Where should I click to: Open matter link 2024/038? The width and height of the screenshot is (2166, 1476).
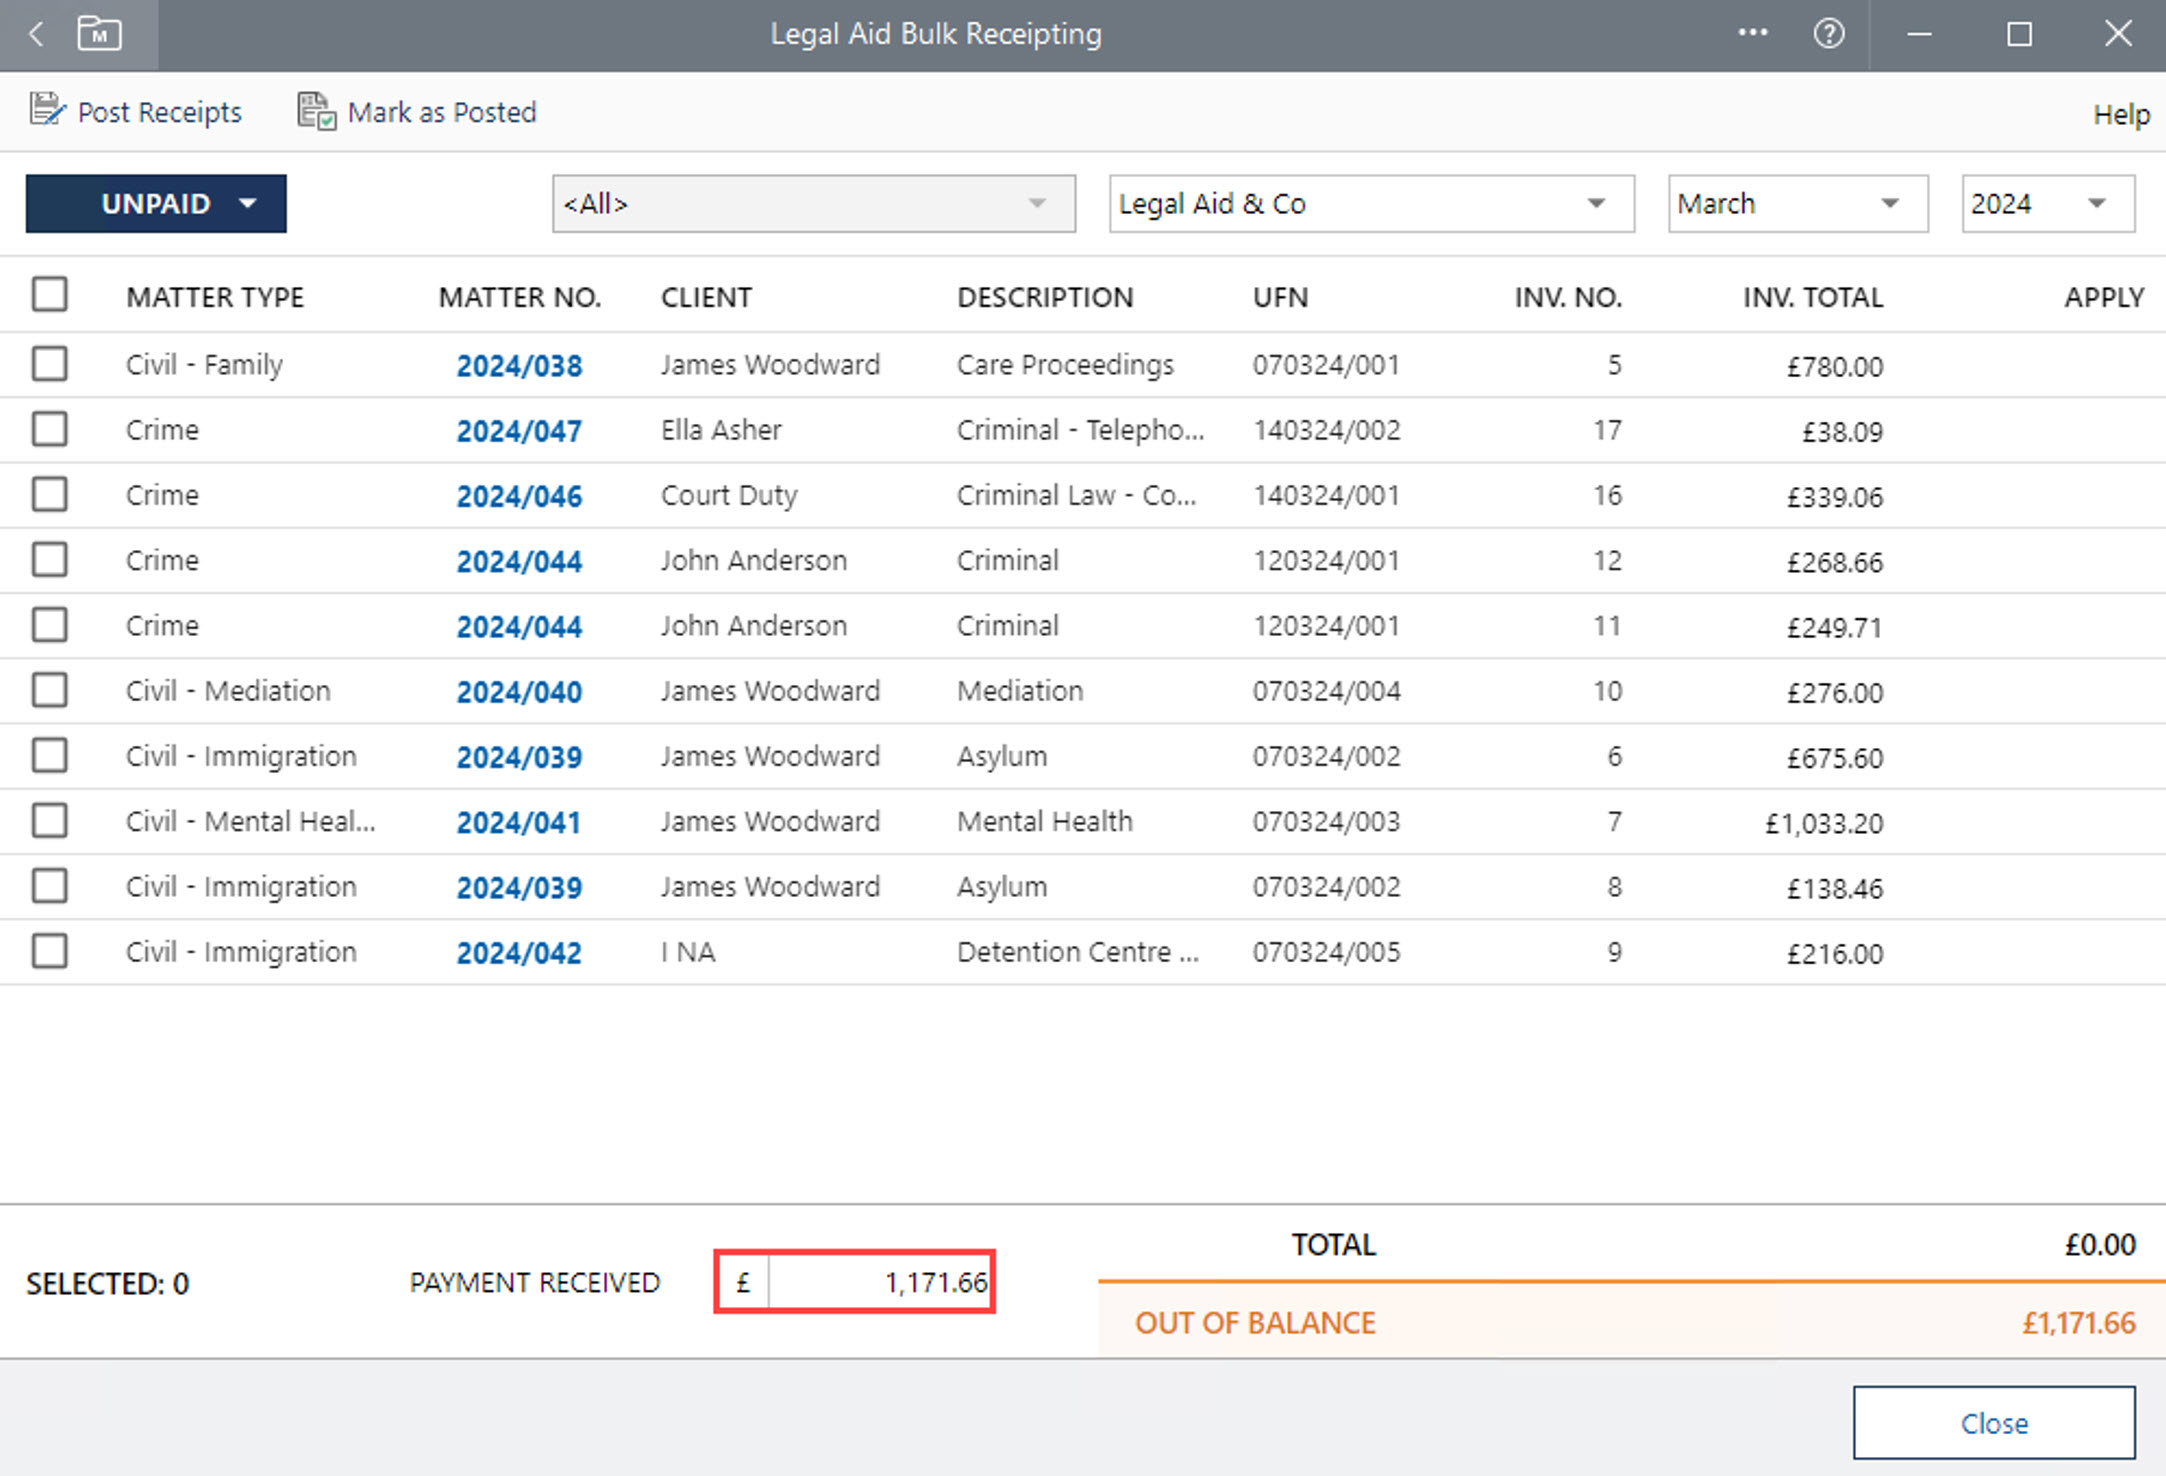pyautogui.click(x=519, y=366)
